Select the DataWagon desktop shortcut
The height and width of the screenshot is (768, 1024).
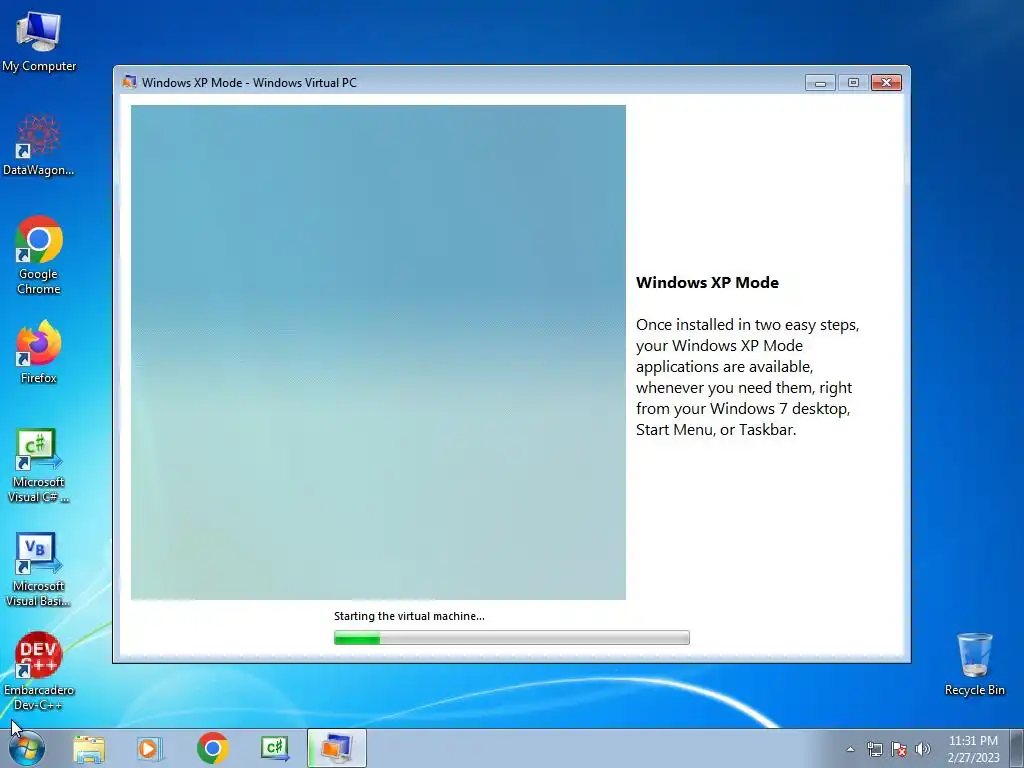(39, 145)
